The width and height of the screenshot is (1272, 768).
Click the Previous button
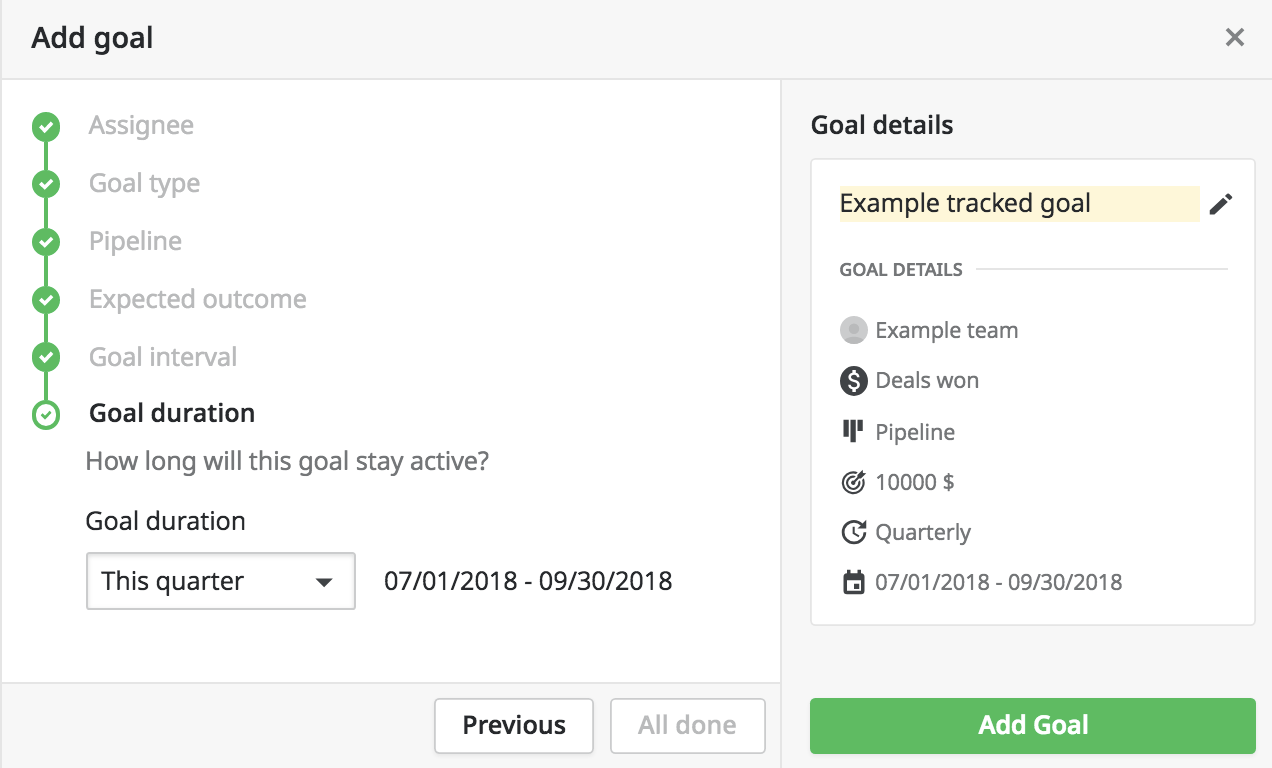pyautogui.click(x=514, y=725)
